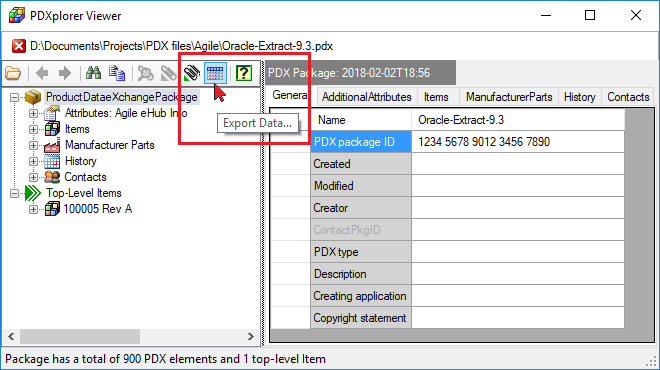The height and width of the screenshot is (370, 660).
Task: Expand the Manufacturer Parts tree node
Action: [x=33, y=145]
